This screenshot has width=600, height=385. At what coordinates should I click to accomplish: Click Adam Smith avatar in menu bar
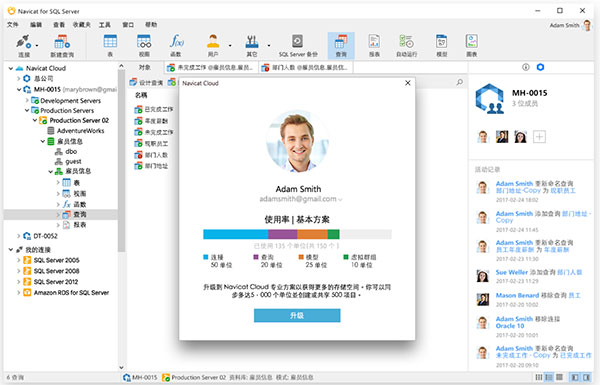(x=587, y=25)
